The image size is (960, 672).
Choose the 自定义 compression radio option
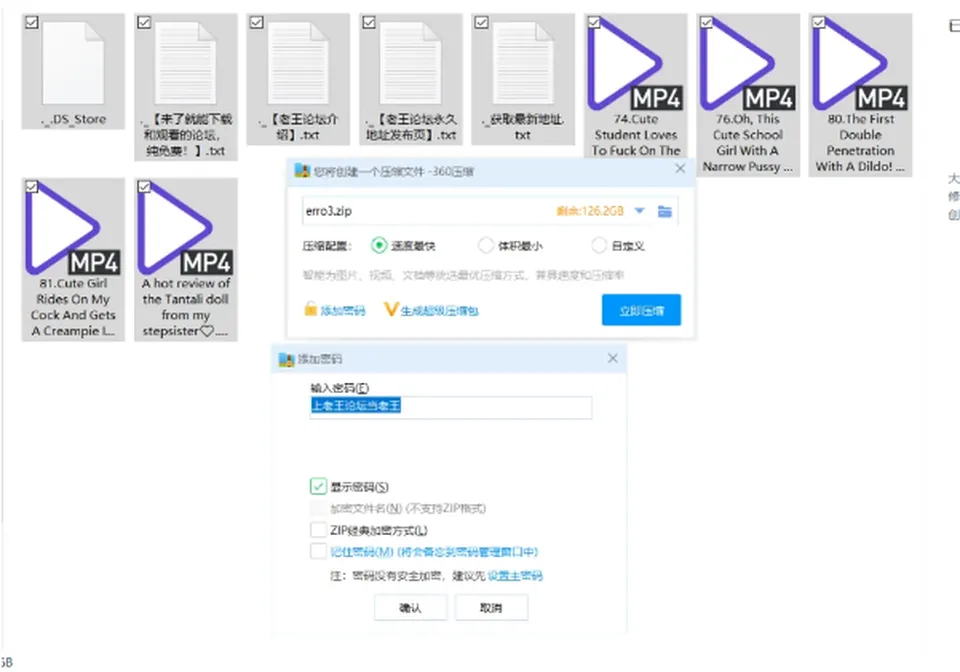click(599, 245)
